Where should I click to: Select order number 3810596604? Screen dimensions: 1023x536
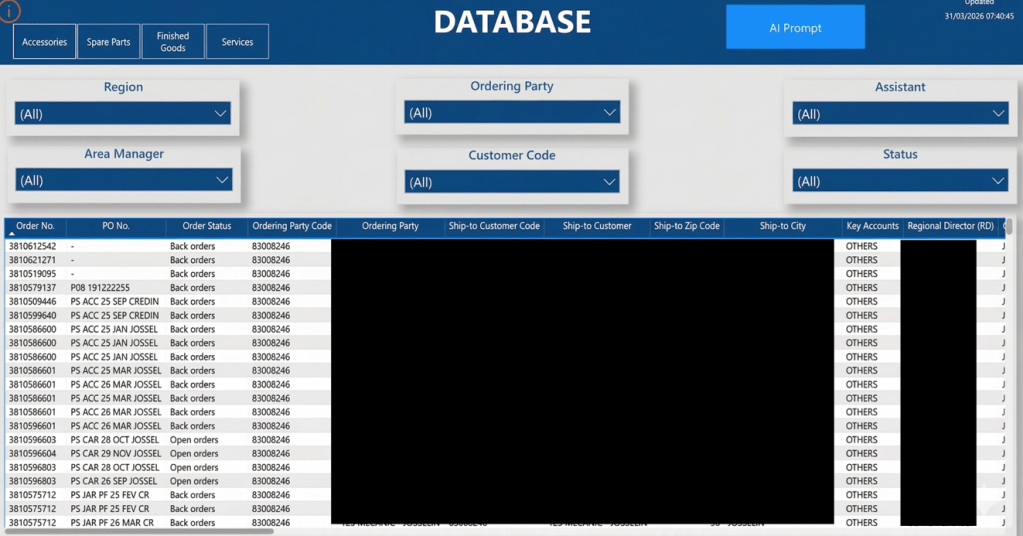tap(33, 454)
